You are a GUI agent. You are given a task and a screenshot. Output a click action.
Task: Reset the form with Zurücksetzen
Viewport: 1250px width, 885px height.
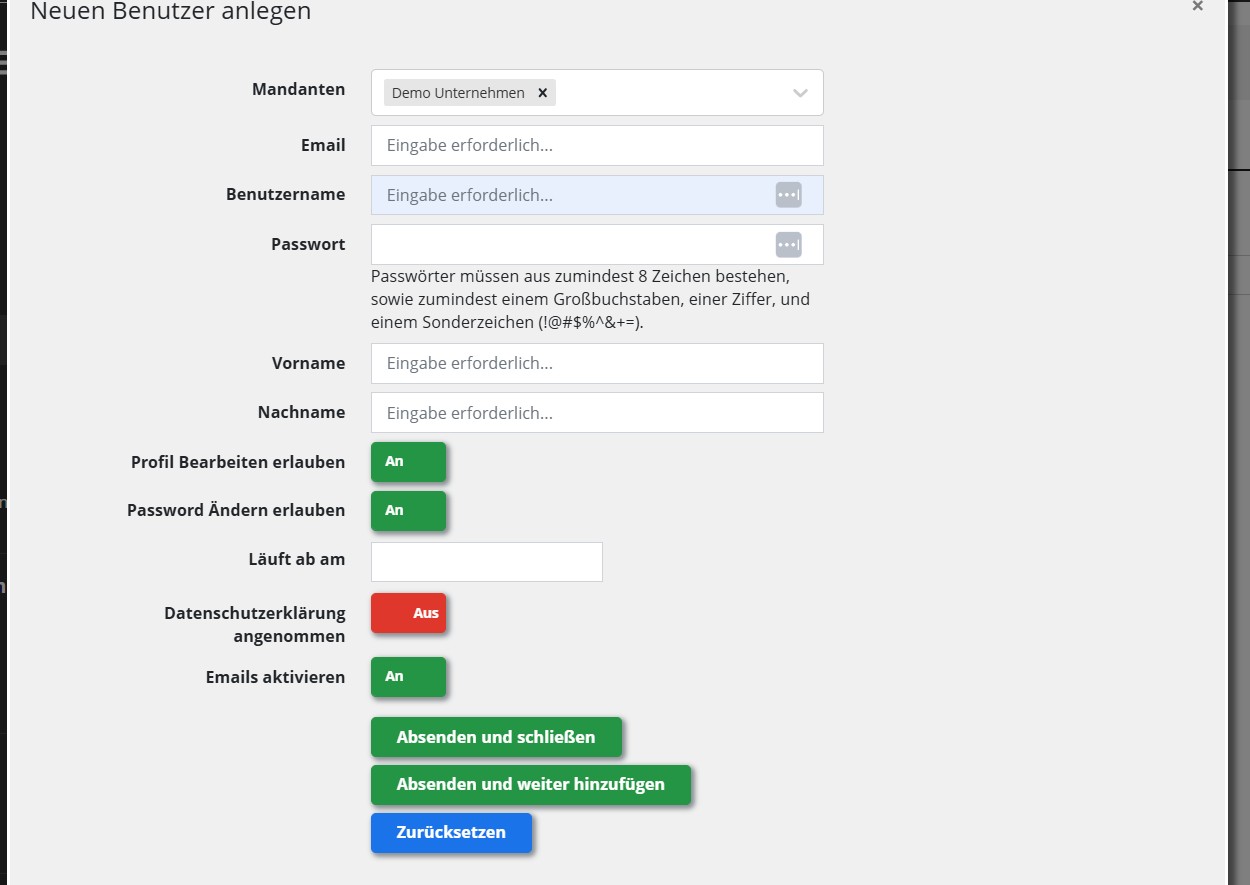coord(451,833)
